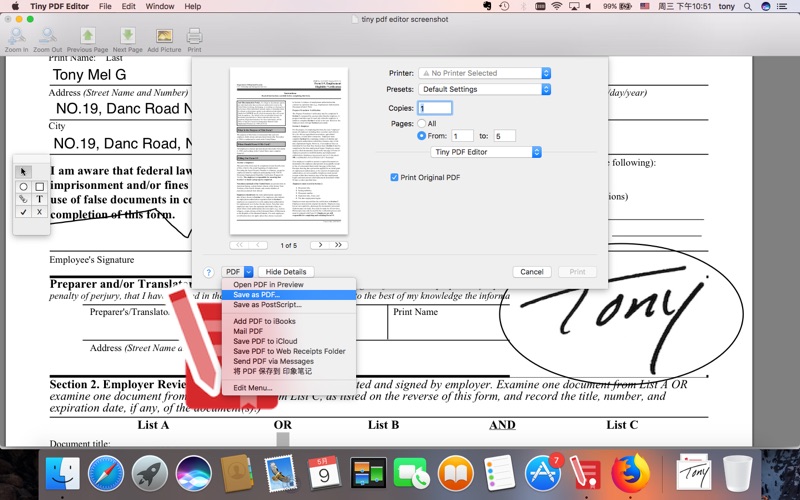This screenshot has height=500, width=800.
Task: Choose Save as PDF… menu entry
Action: click(x=288, y=295)
